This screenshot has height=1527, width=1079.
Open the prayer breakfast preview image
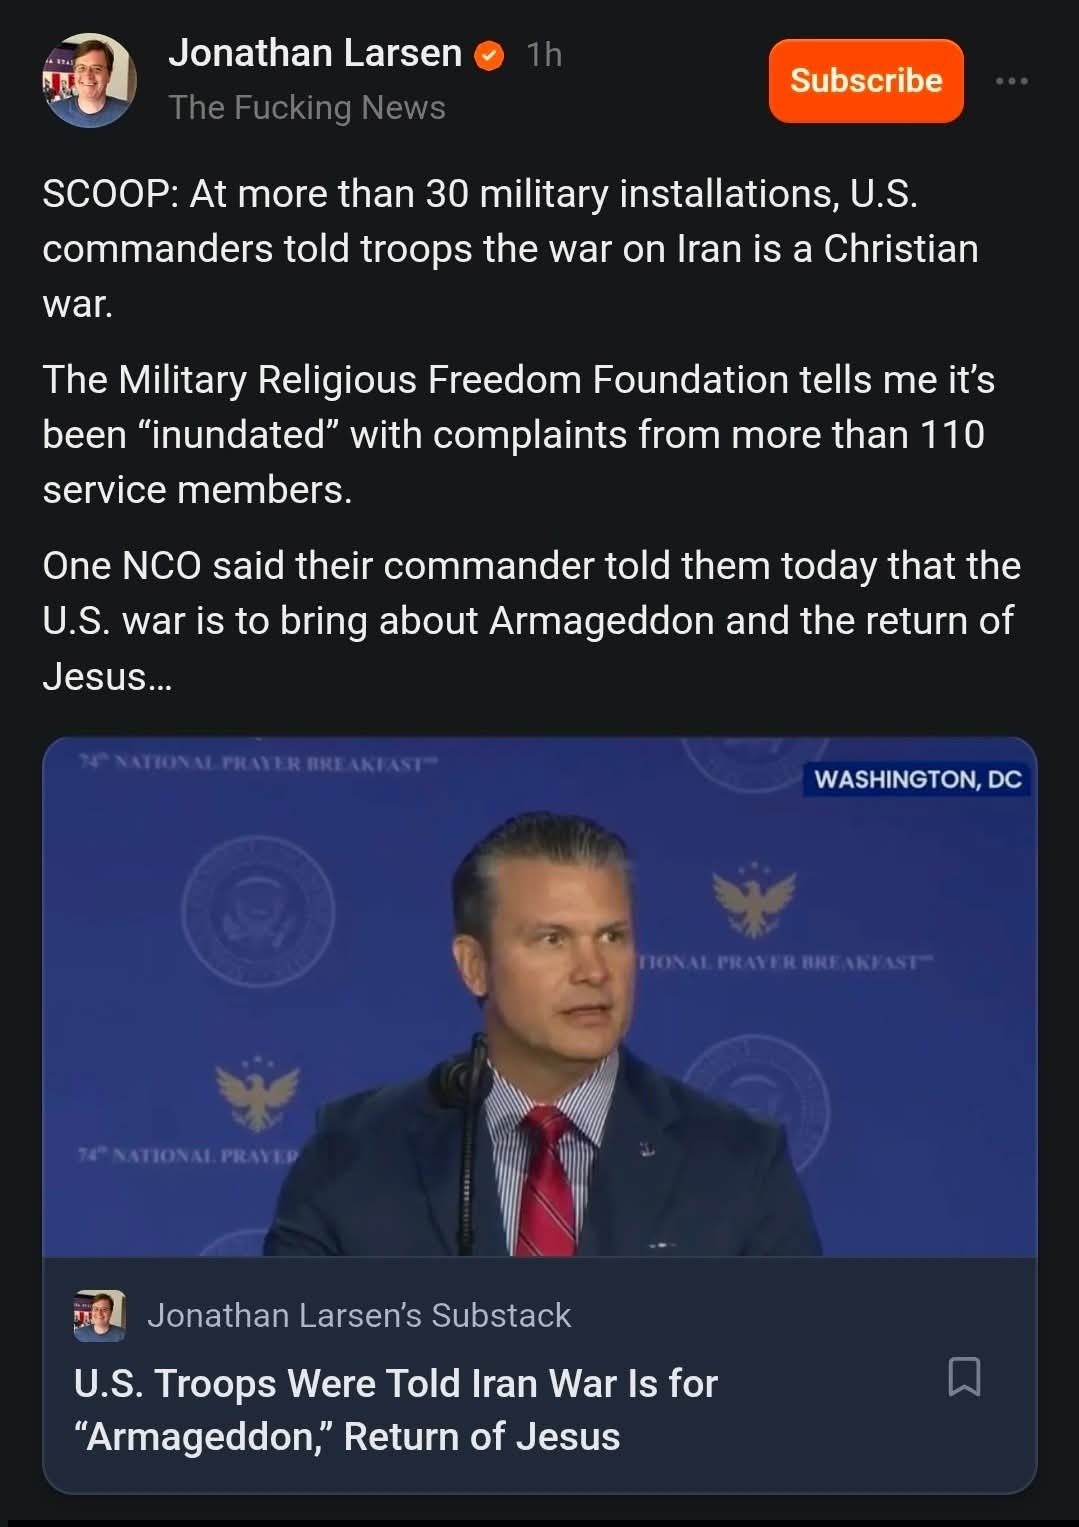point(540,996)
